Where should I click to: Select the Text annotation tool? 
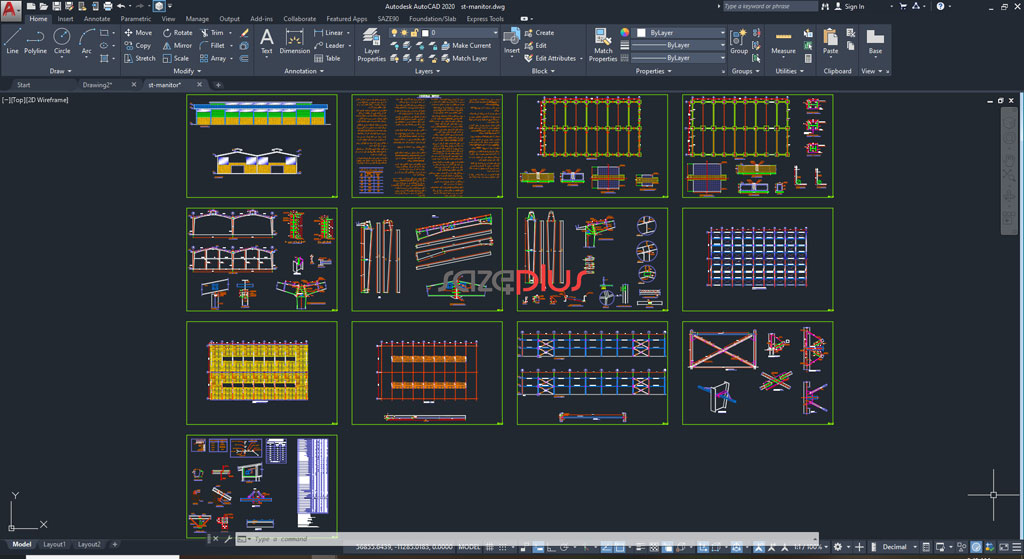coord(266,41)
